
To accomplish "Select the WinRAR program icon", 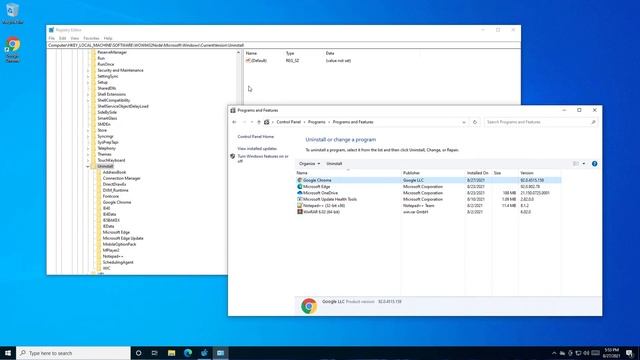I will (x=300, y=212).
